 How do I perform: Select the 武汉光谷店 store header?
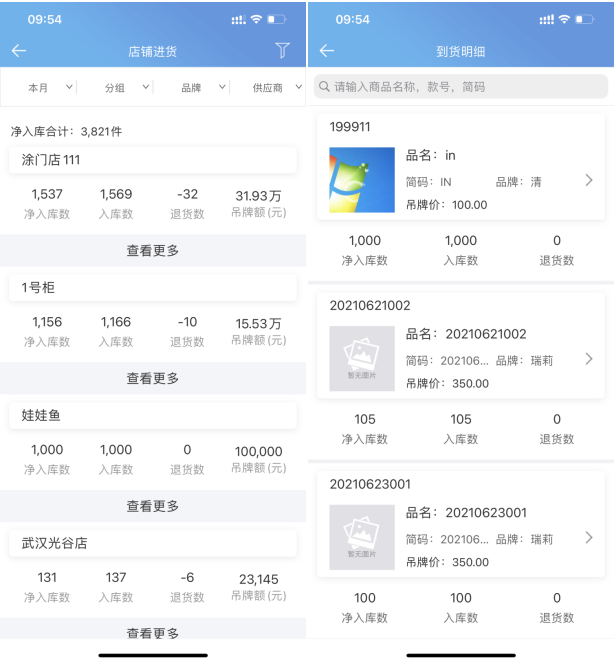[x=153, y=543]
